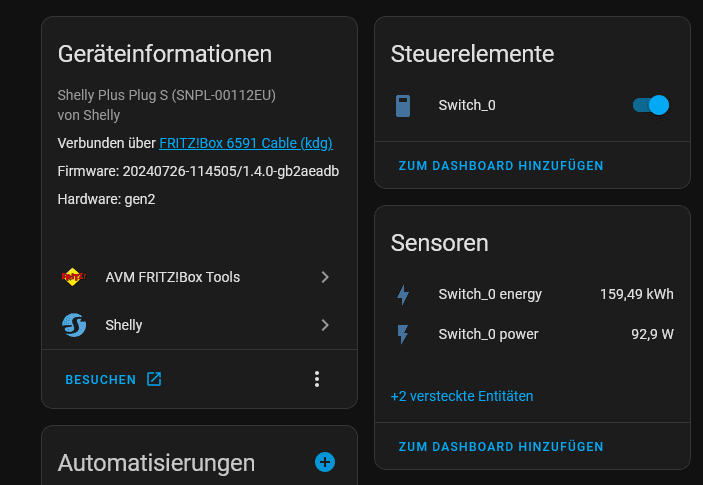Click the Switch_0 plug device icon
The width and height of the screenshot is (703, 485).
coord(403,106)
